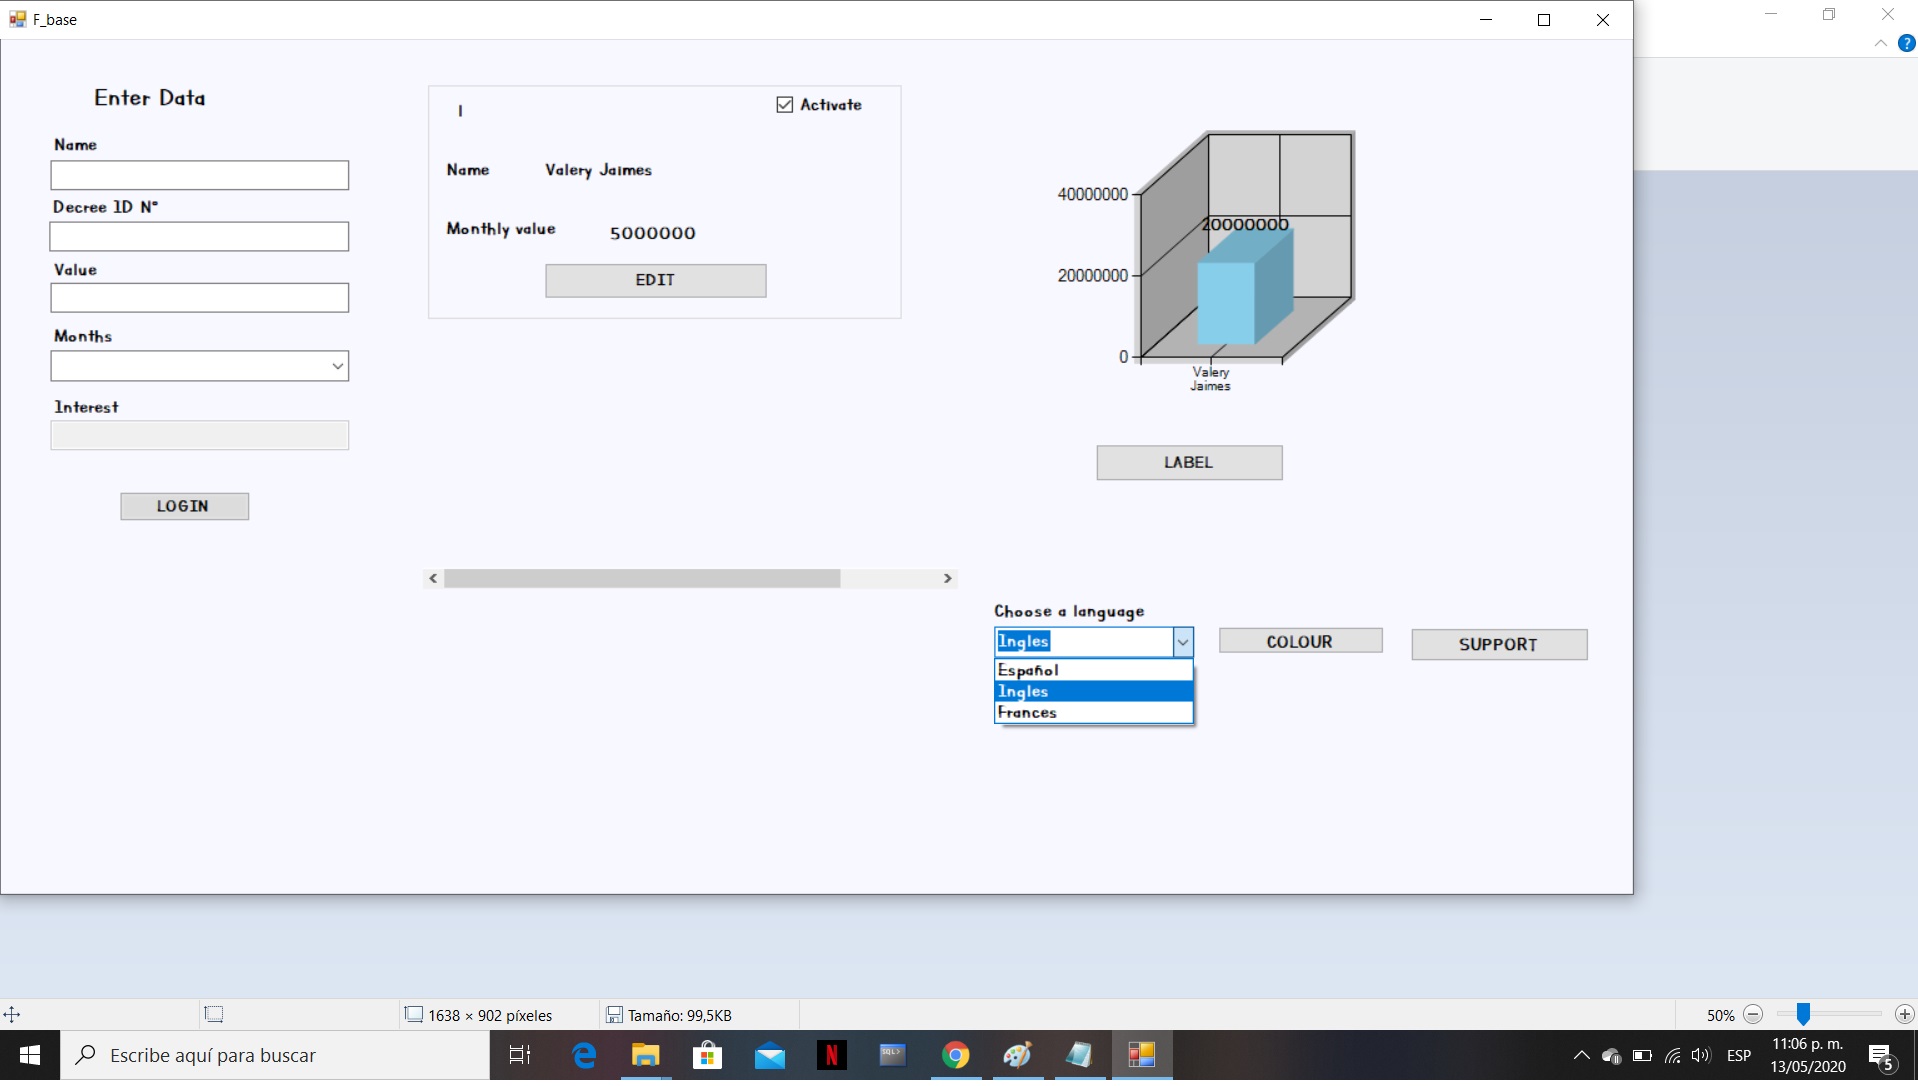
Task: Open the Mail app on taskbar
Action: (770, 1055)
